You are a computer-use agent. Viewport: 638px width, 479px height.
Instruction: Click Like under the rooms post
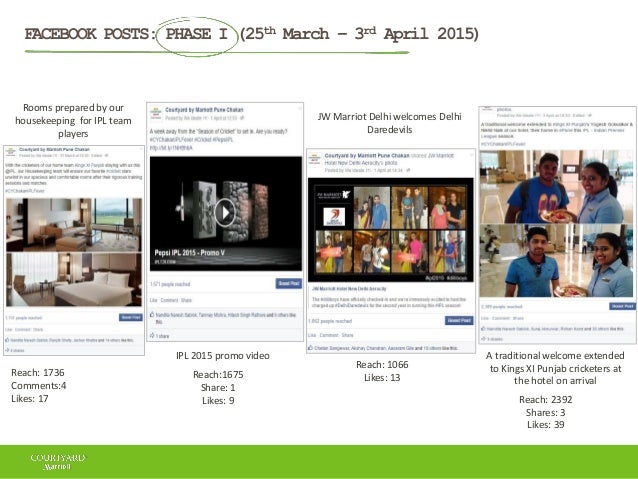tap(9, 329)
